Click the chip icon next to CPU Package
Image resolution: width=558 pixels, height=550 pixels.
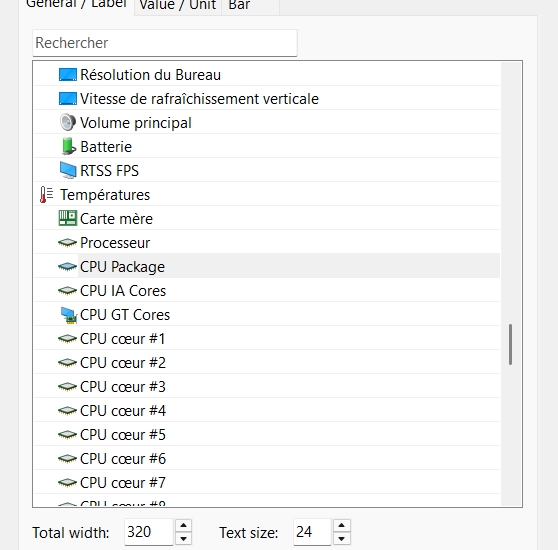67,266
